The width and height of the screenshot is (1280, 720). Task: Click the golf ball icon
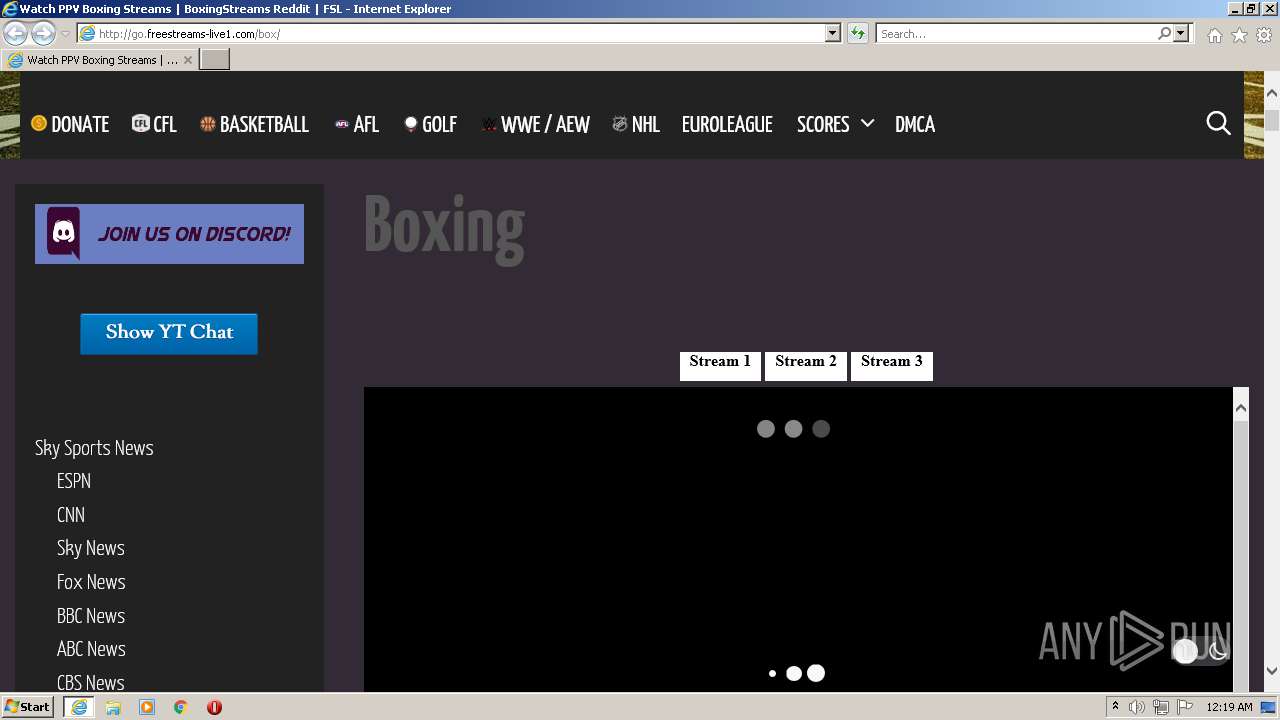click(x=410, y=124)
